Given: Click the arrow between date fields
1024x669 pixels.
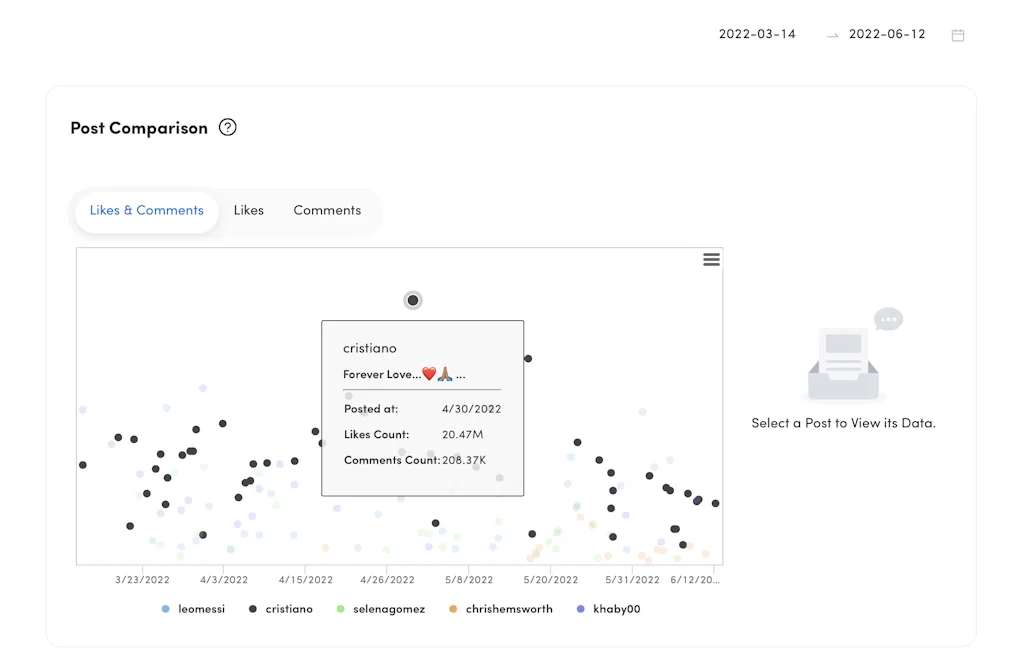Looking at the screenshot, I should pos(832,35).
